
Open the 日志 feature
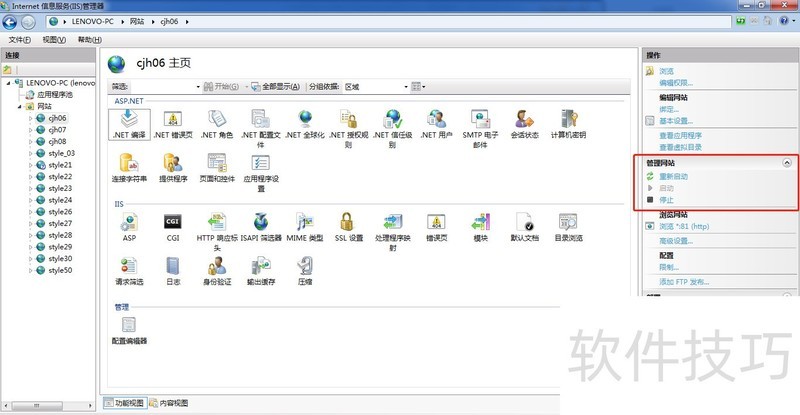pos(173,271)
